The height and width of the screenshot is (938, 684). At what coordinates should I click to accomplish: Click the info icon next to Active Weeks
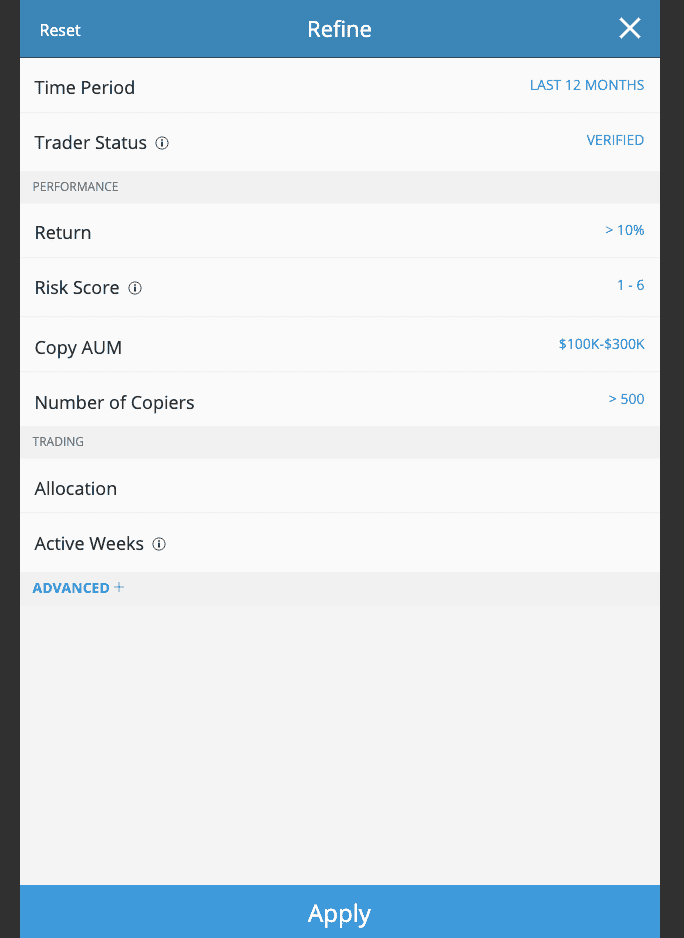(x=159, y=544)
